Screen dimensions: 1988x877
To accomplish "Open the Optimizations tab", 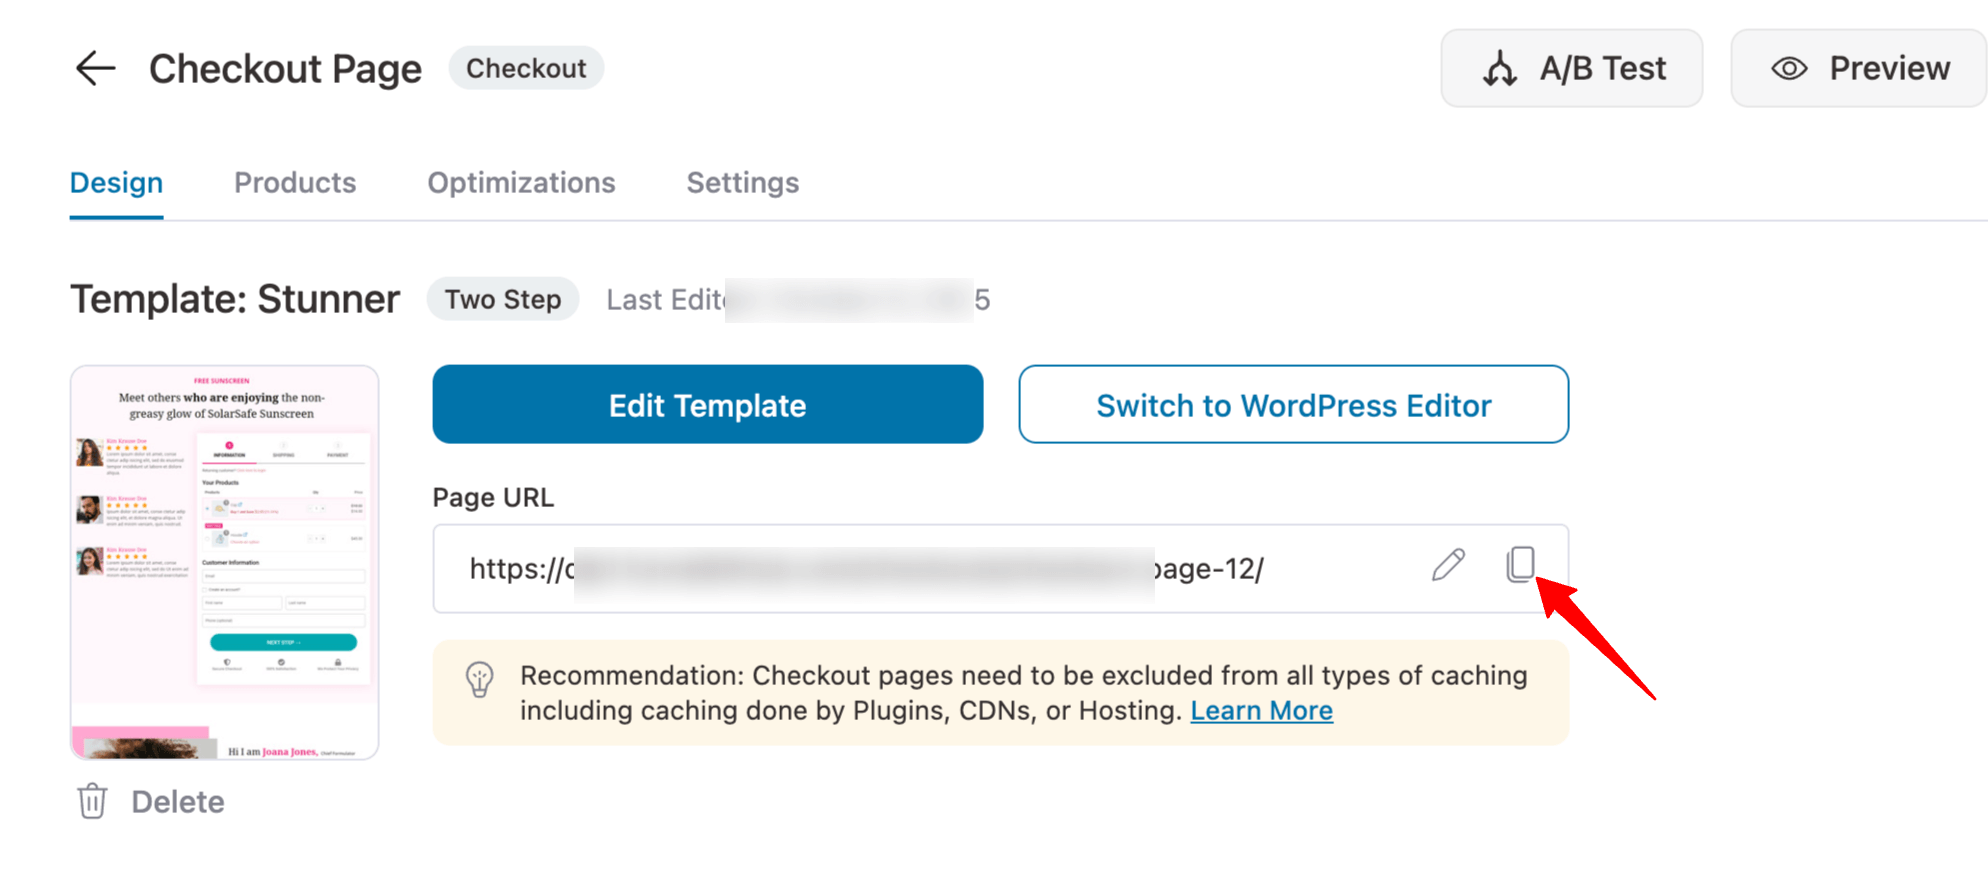I will [521, 183].
